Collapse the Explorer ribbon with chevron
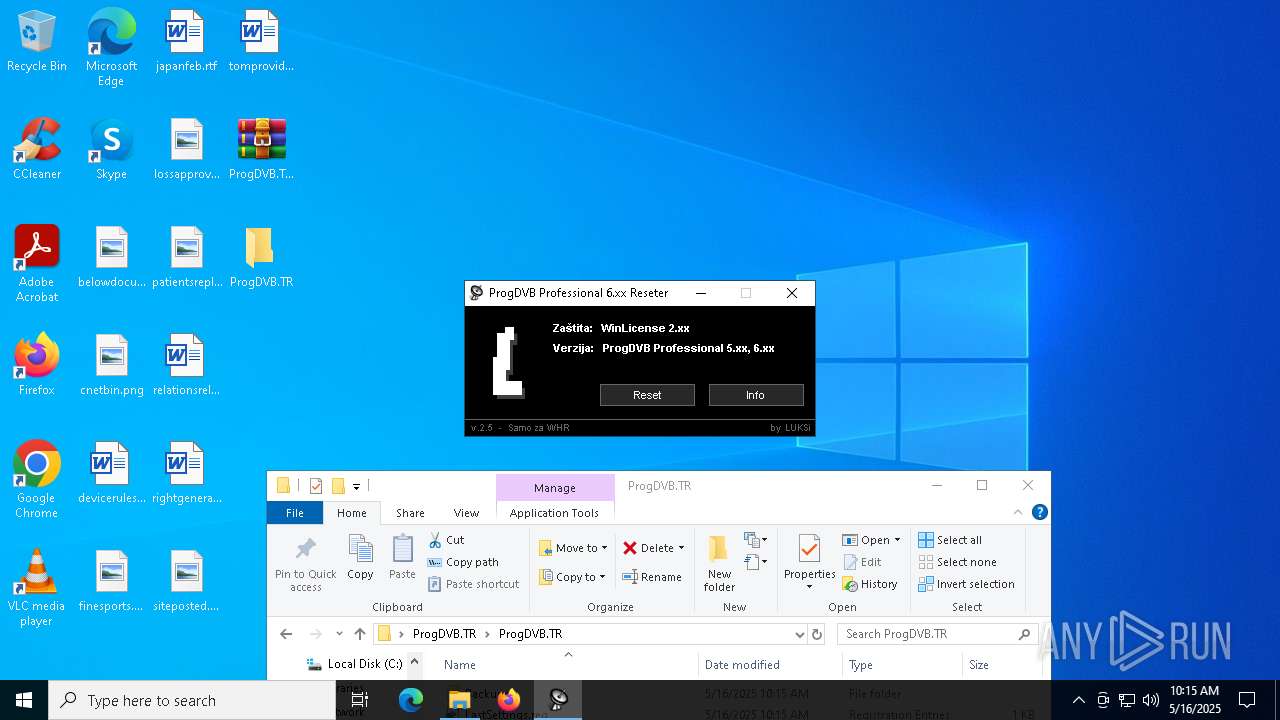1280x720 pixels. (1019, 512)
